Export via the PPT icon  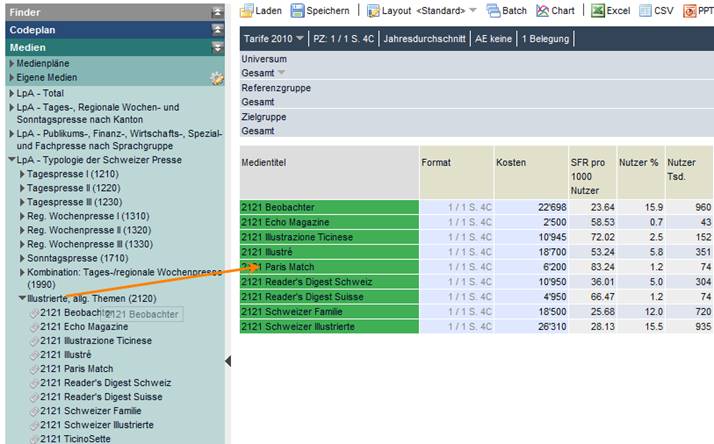point(689,10)
